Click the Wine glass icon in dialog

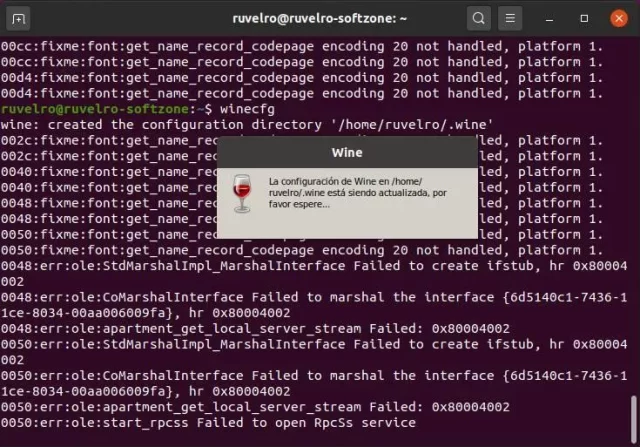coord(242,193)
